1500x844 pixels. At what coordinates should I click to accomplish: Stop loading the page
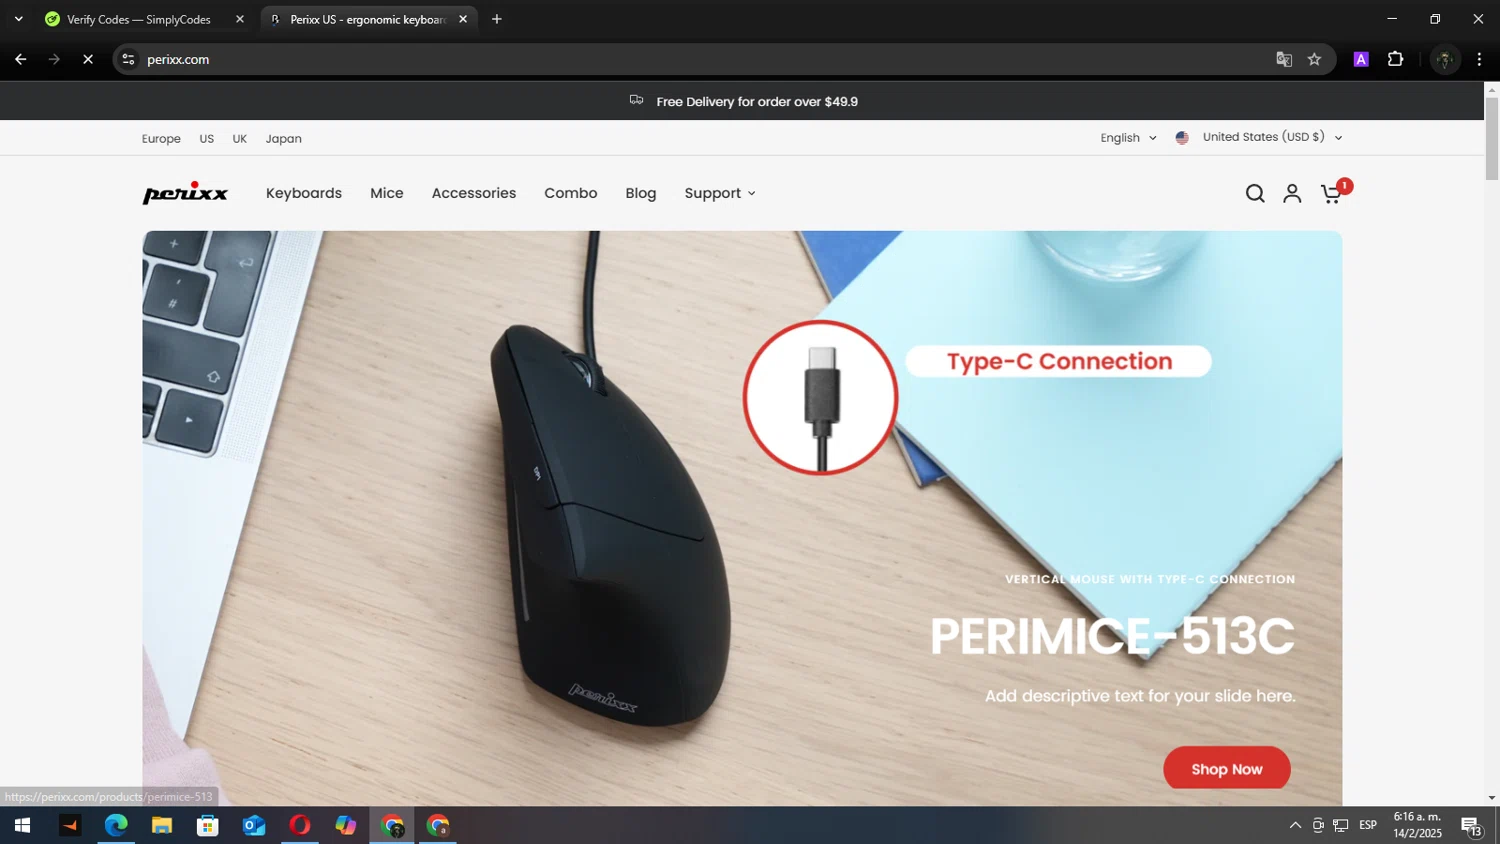coord(88,59)
